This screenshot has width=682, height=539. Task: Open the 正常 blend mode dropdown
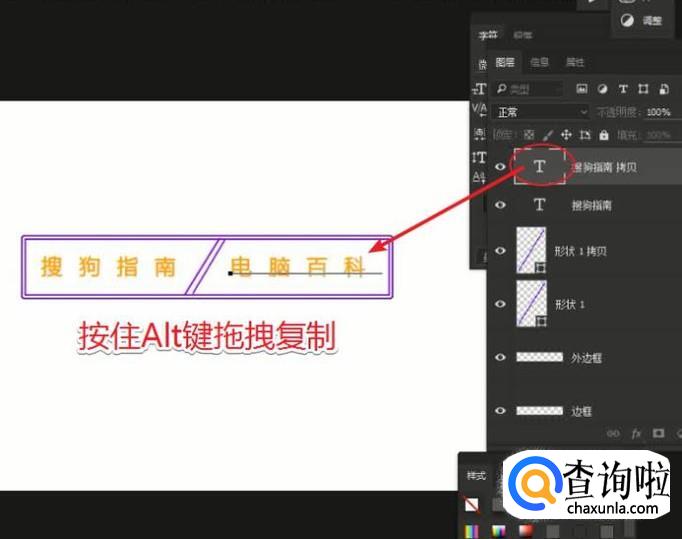(x=541, y=112)
